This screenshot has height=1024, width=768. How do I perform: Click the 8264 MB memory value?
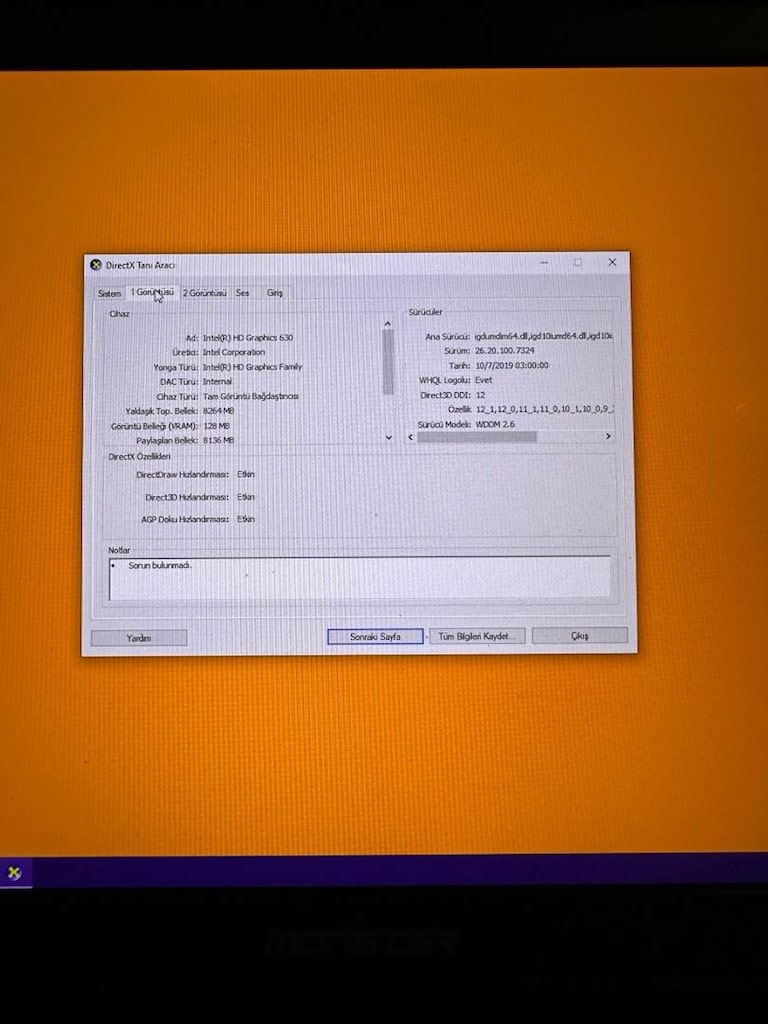(x=218, y=411)
